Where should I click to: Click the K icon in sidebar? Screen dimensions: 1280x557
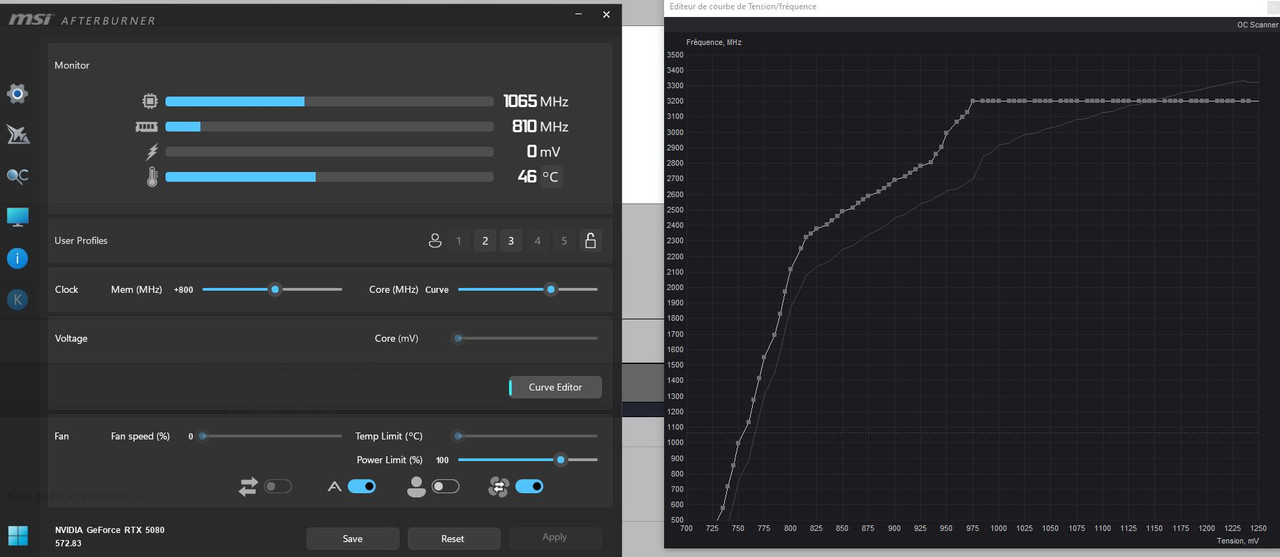17,299
